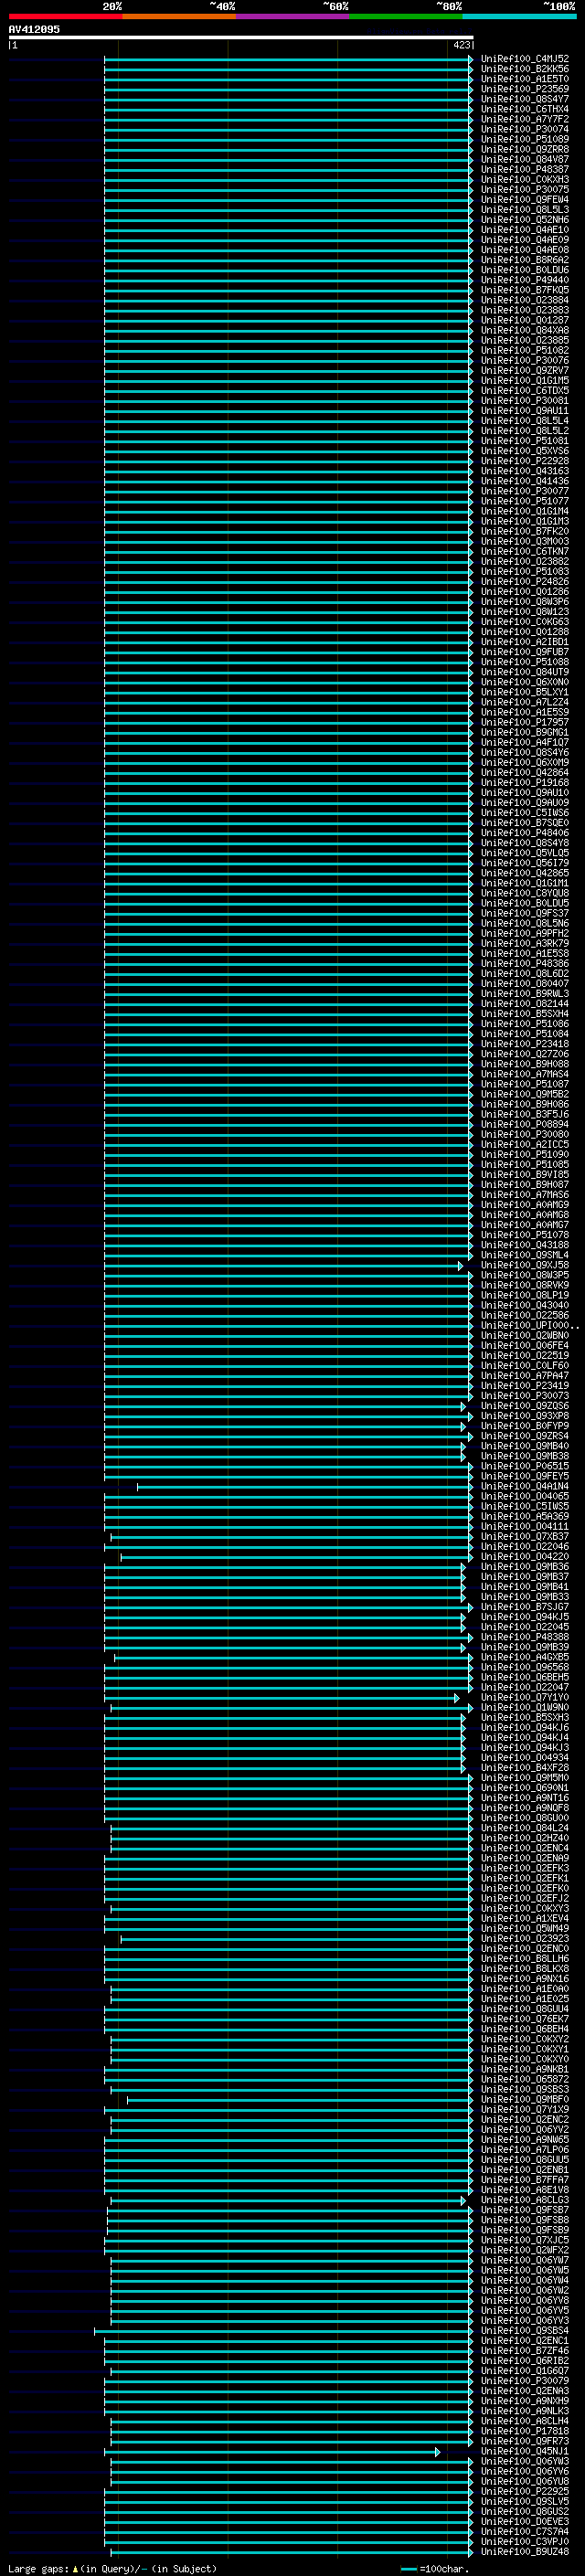Select the UniRef100_Q9FSB7 label
This screenshot has width=585, height=2576.
[x=524, y=2211]
